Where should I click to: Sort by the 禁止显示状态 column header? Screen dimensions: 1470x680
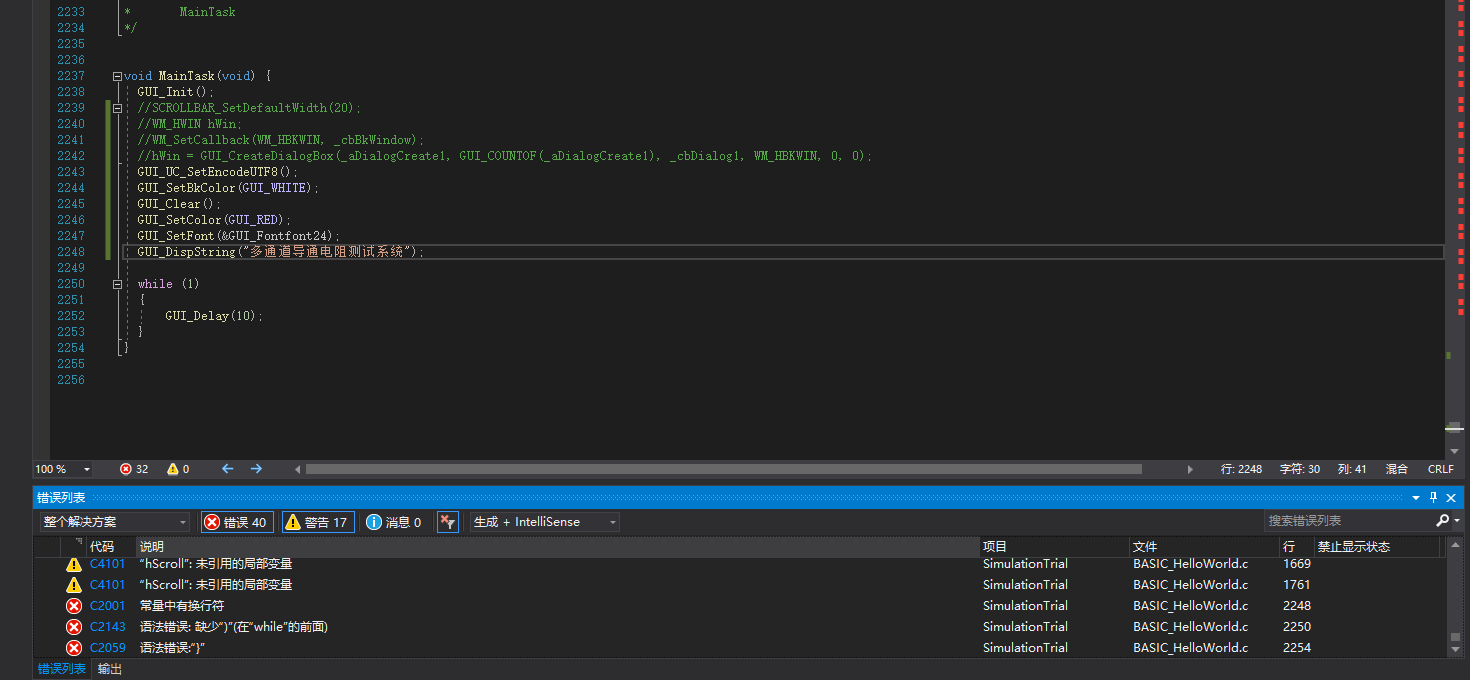click(x=1377, y=547)
